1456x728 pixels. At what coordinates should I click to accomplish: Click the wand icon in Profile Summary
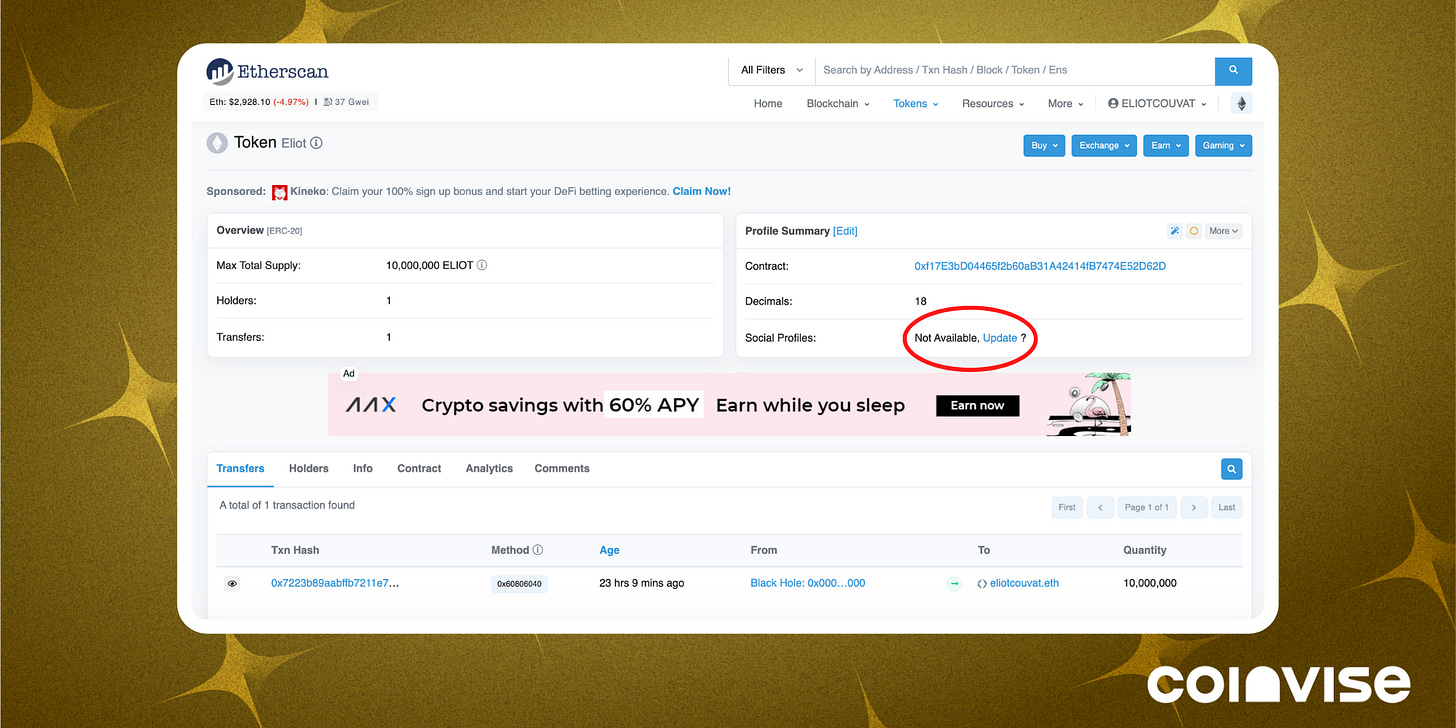click(x=1174, y=231)
